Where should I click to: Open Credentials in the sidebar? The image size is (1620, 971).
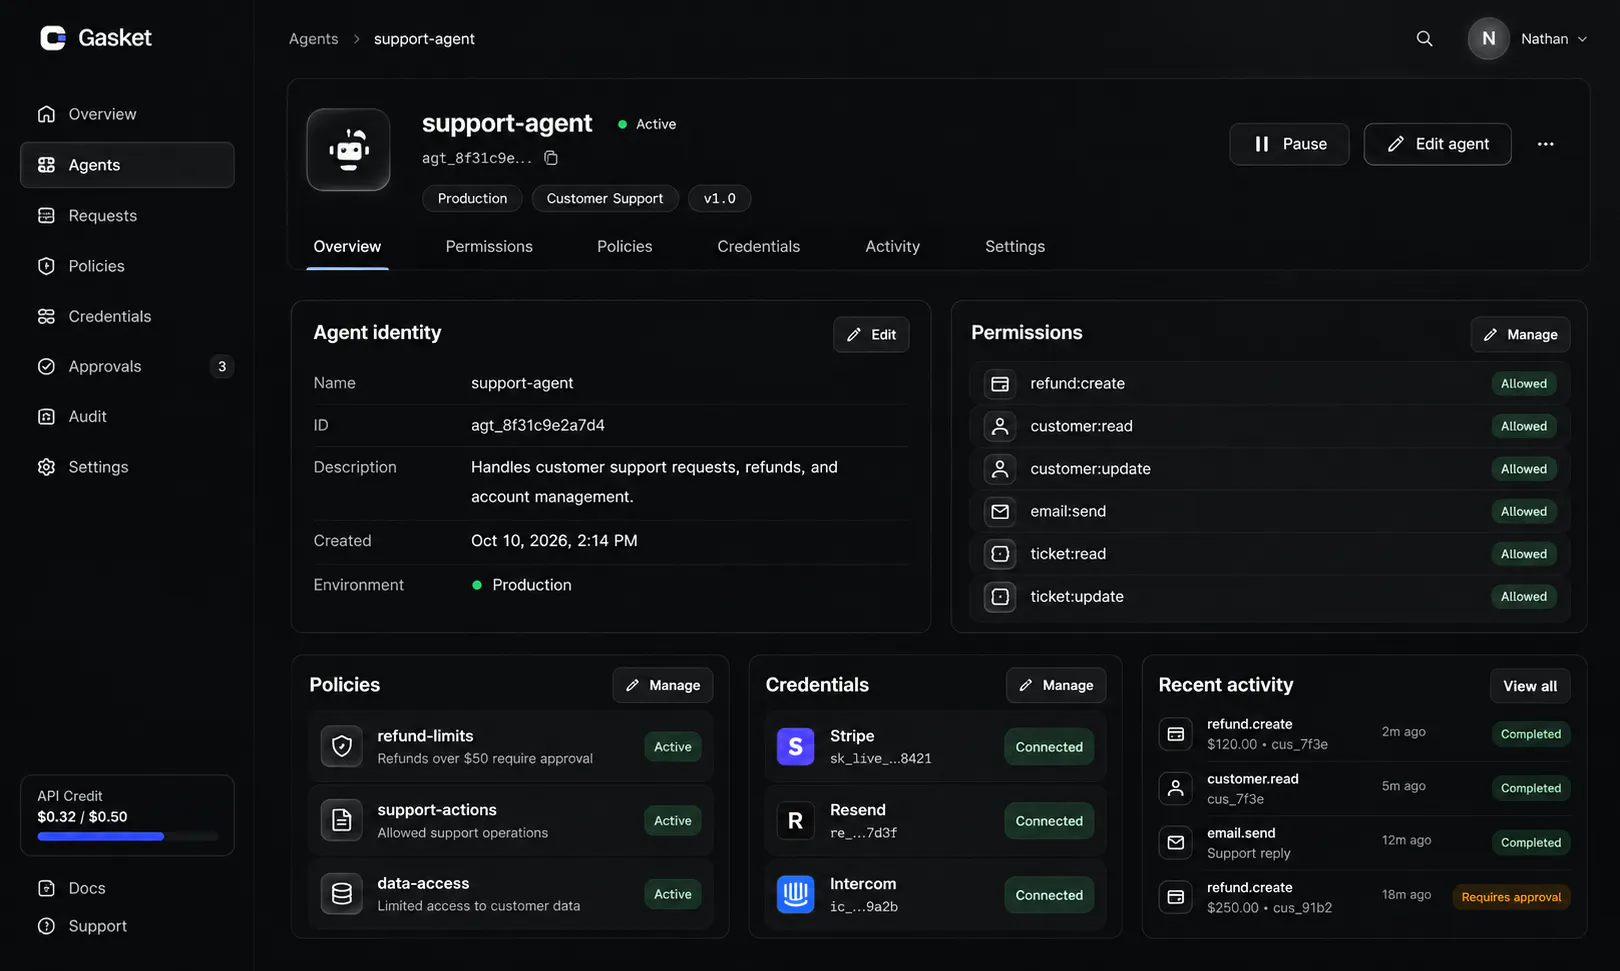[127, 316]
